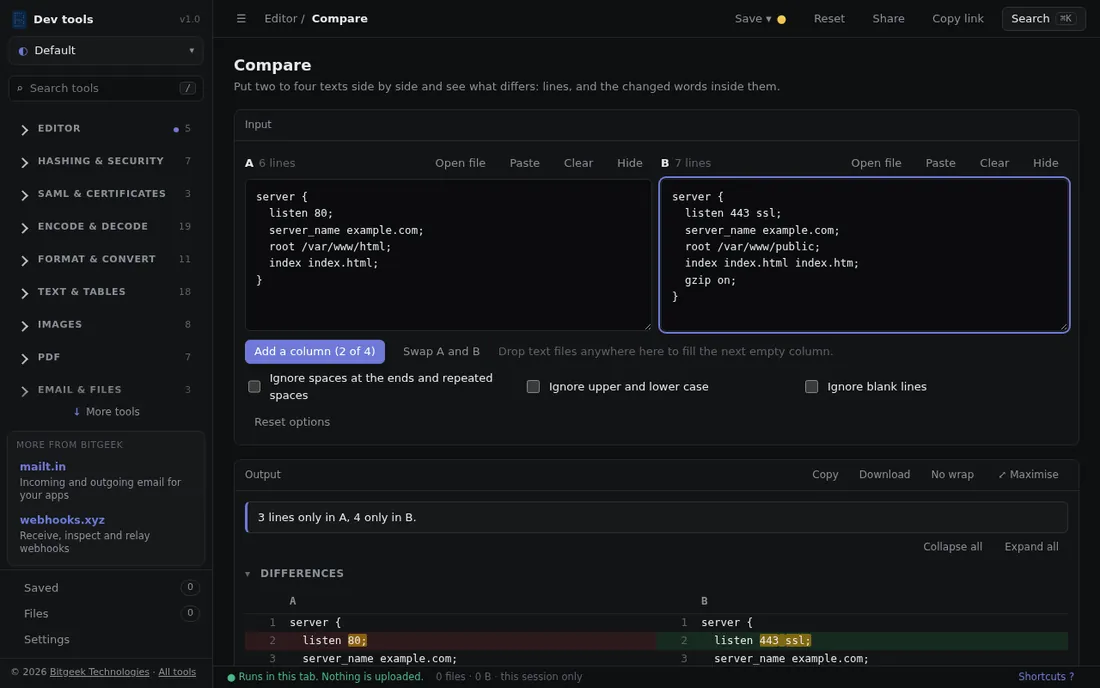Expand the SAML & CERTIFICATES category
This screenshot has height=688, width=1100.
pos(106,194)
